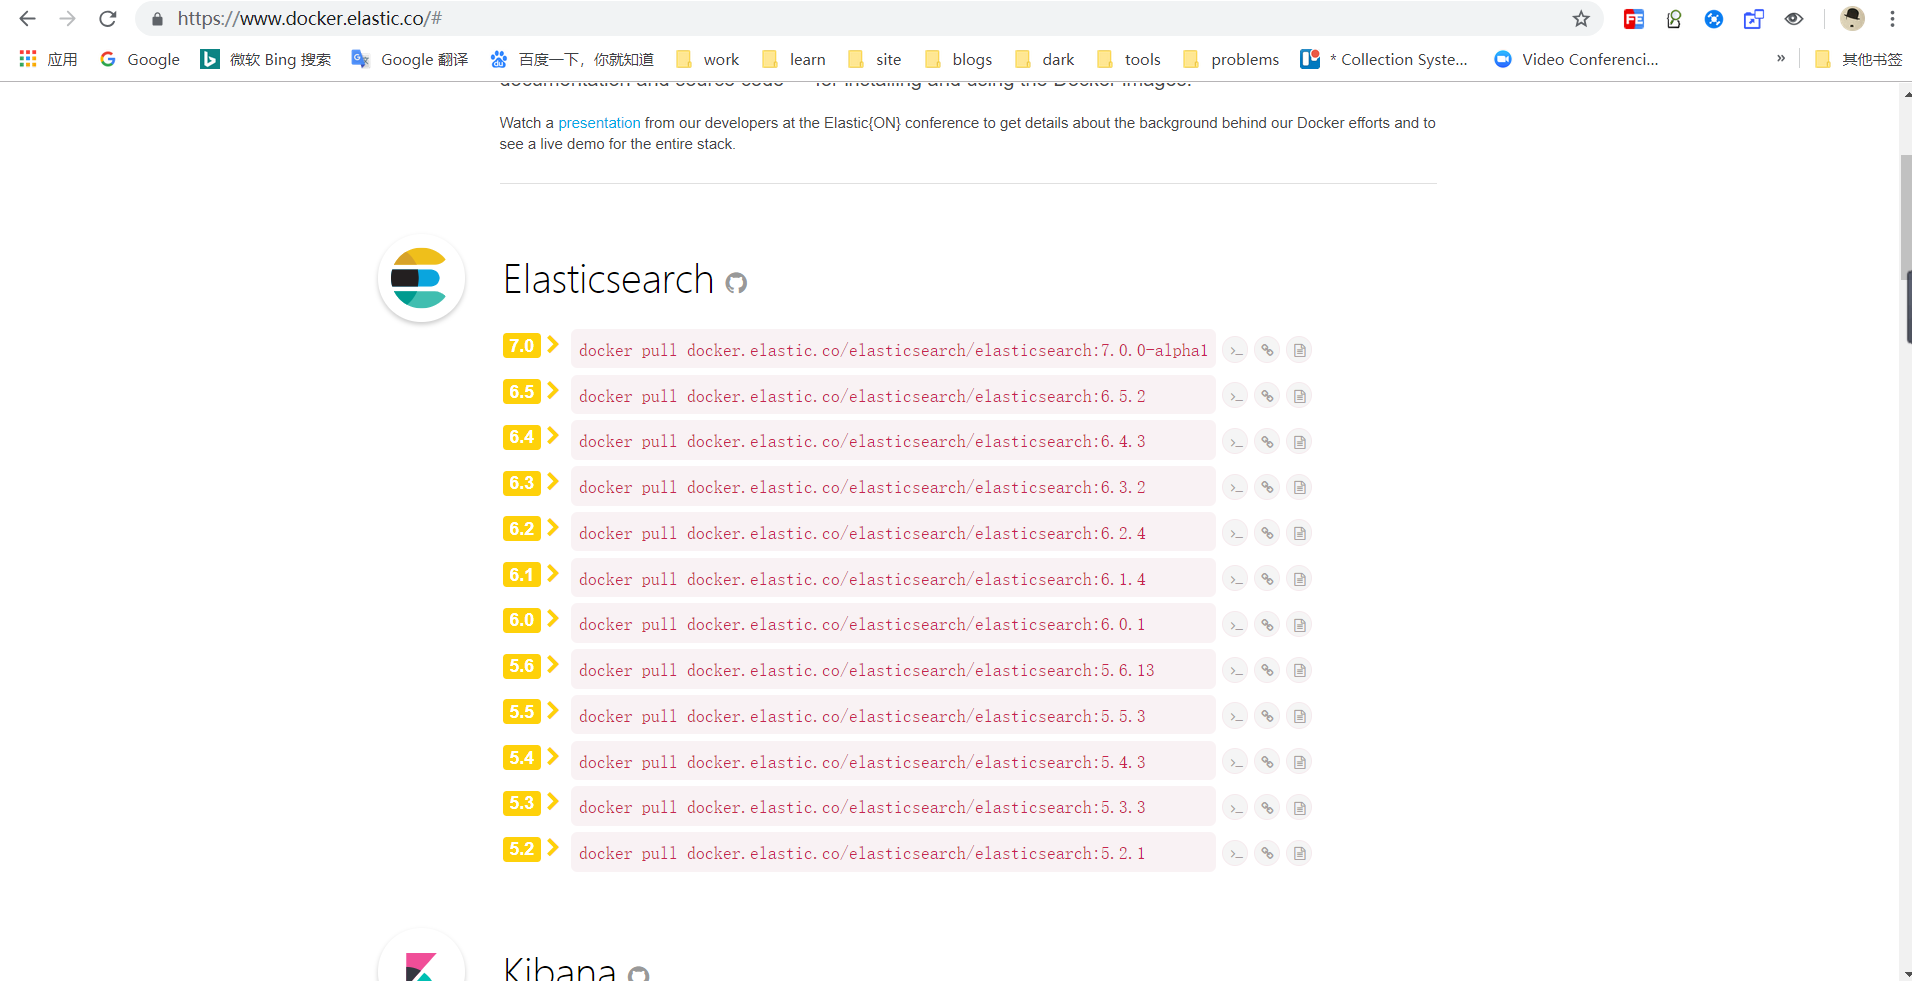The height and width of the screenshot is (981, 1912).
Task: Open the GitHub icon beside Elasticsearch heading
Action: click(x=736, y=283)
